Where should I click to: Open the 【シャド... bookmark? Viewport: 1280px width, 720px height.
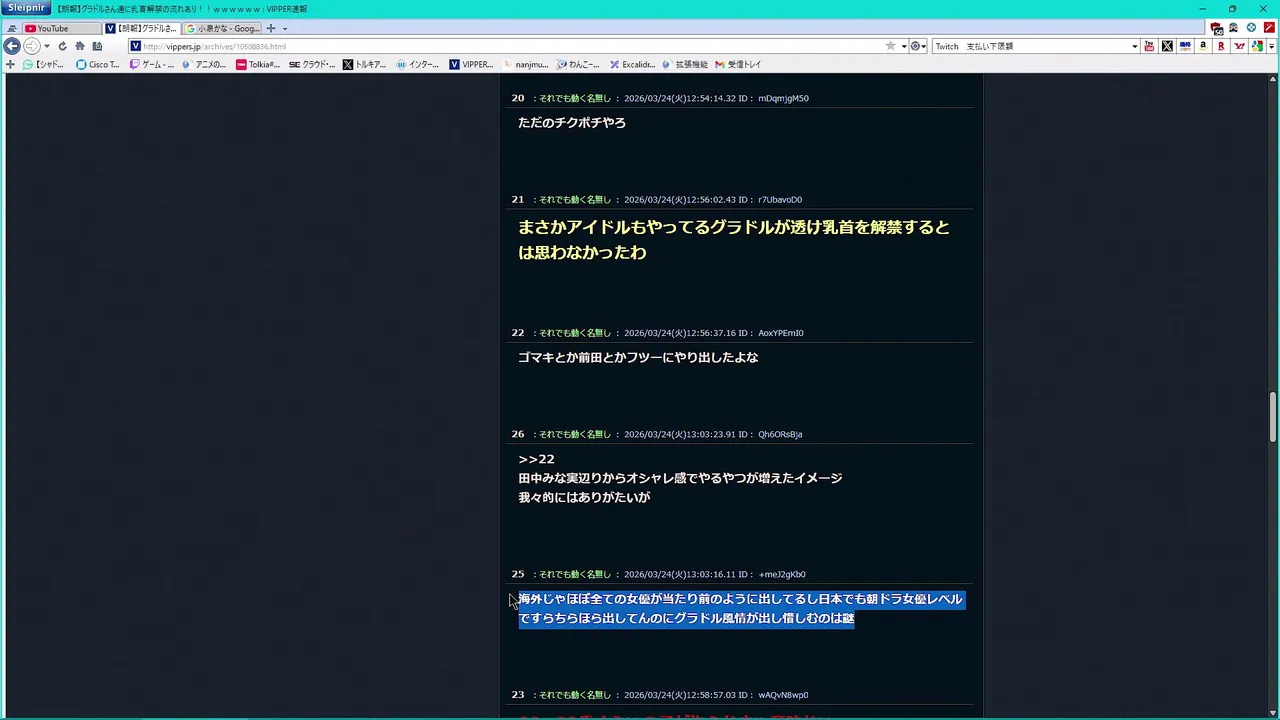(x=43, y=64)
